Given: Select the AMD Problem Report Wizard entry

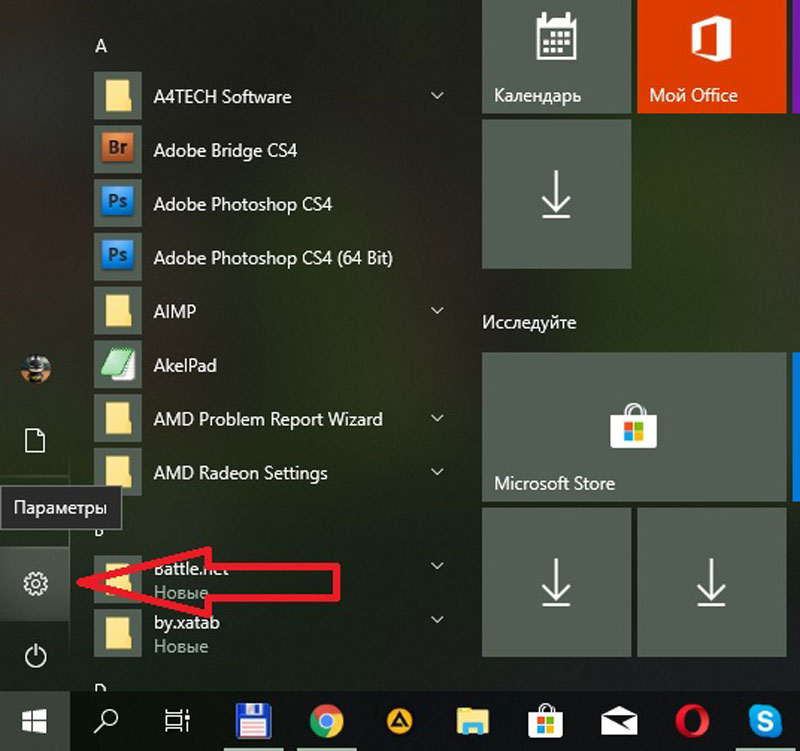Looking at the screenshot, I should tap(268, 419).
